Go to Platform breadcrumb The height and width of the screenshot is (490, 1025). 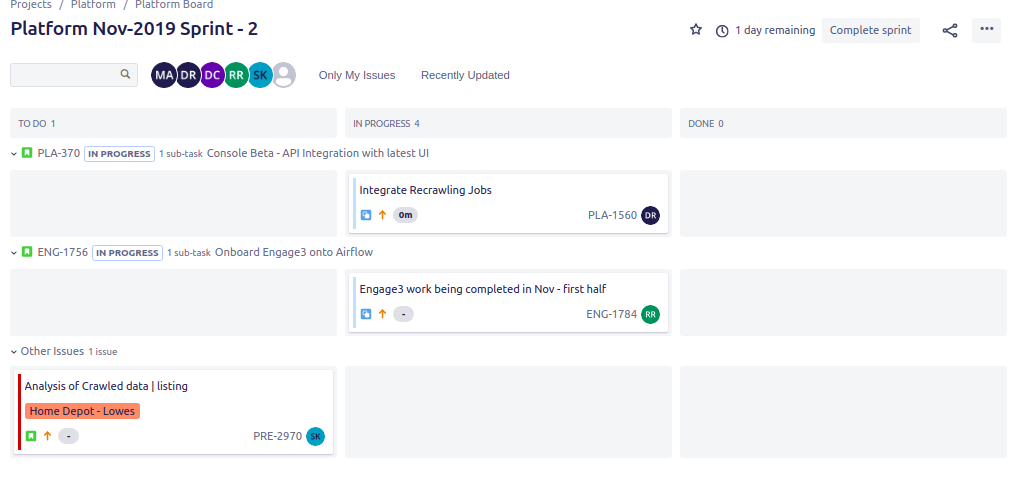pyautogui.click(x=93, y=5)
